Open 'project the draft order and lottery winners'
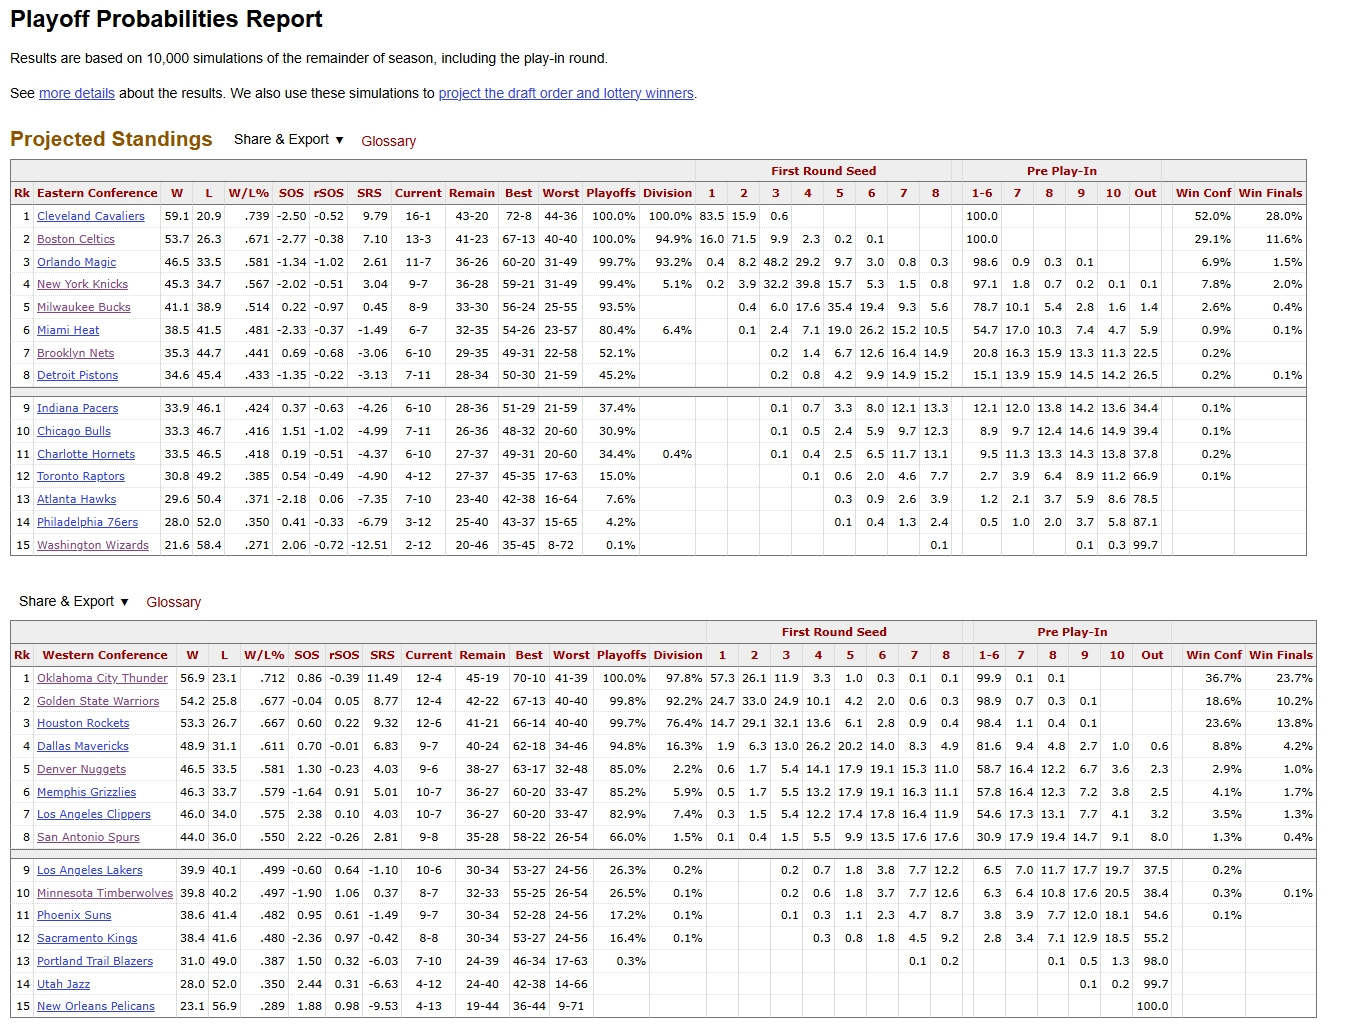Viewport: 1345px width, 1036px height. [566, 93]
